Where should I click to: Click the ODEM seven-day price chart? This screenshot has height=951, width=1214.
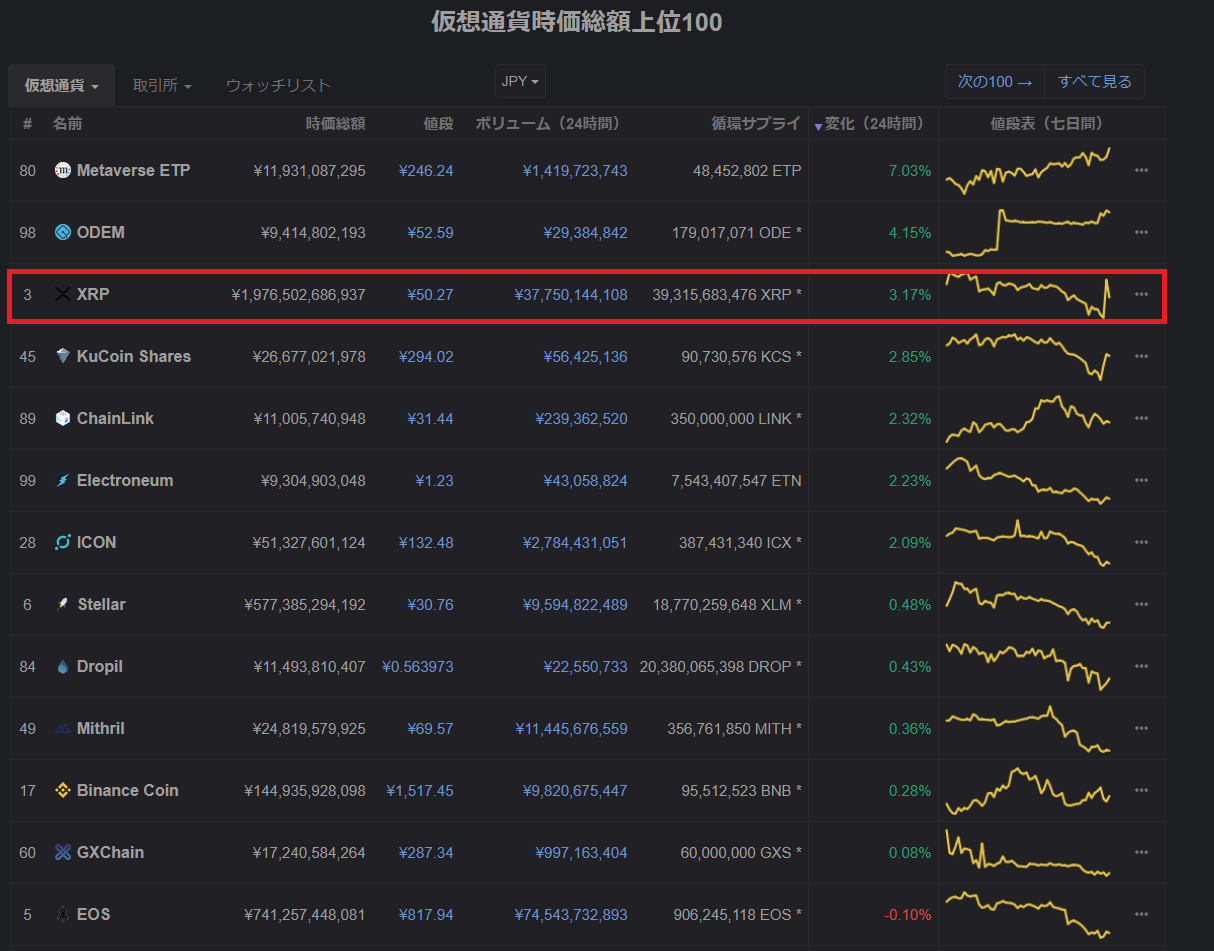(1028, 233)
